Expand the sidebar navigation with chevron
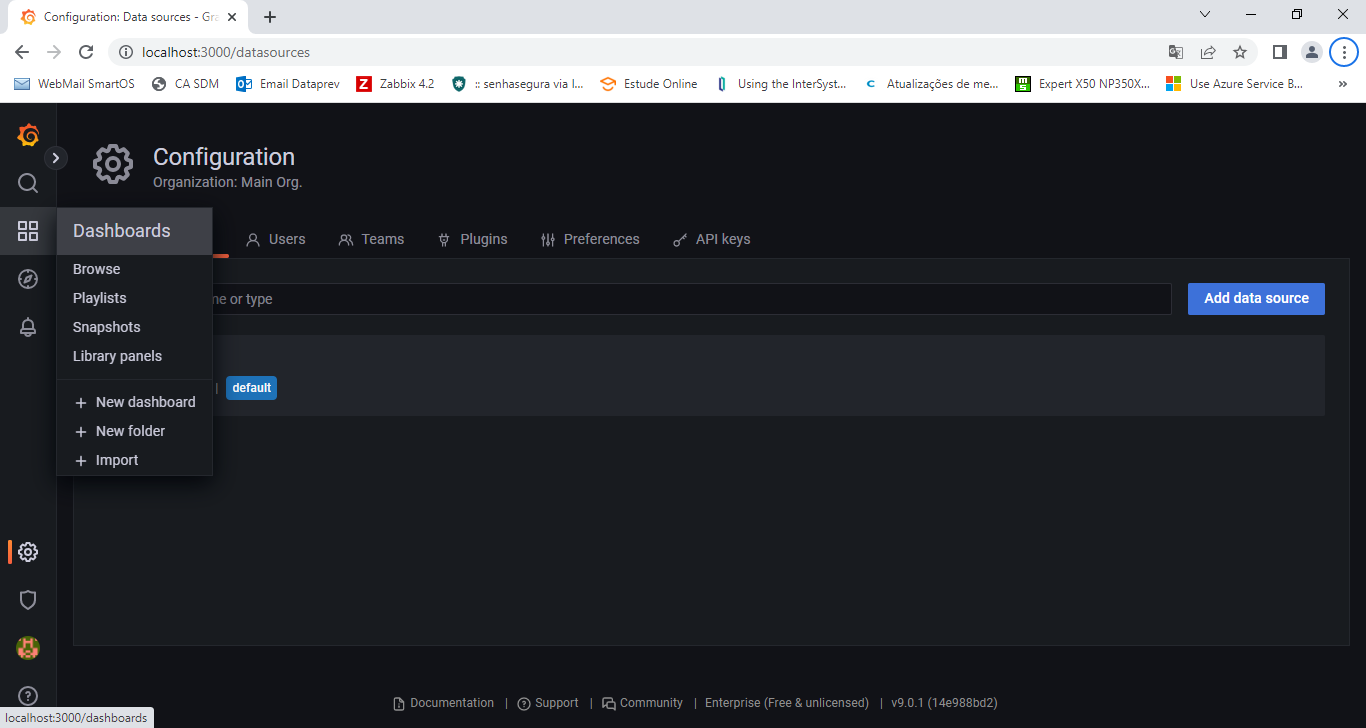This screenshot has width=1366, height=728. (56, 158)
